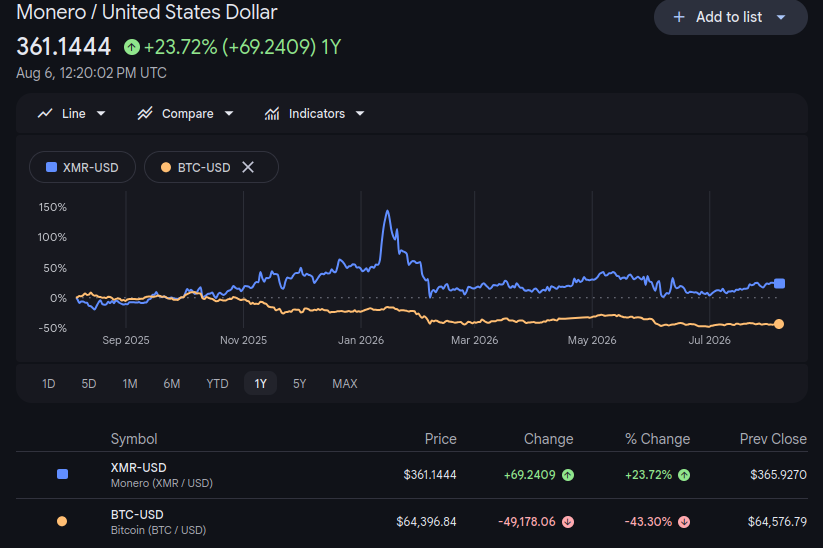Click the Indicators bar-chart icon
Viewport: 823px width, 548px height.
tap(271, 113)
